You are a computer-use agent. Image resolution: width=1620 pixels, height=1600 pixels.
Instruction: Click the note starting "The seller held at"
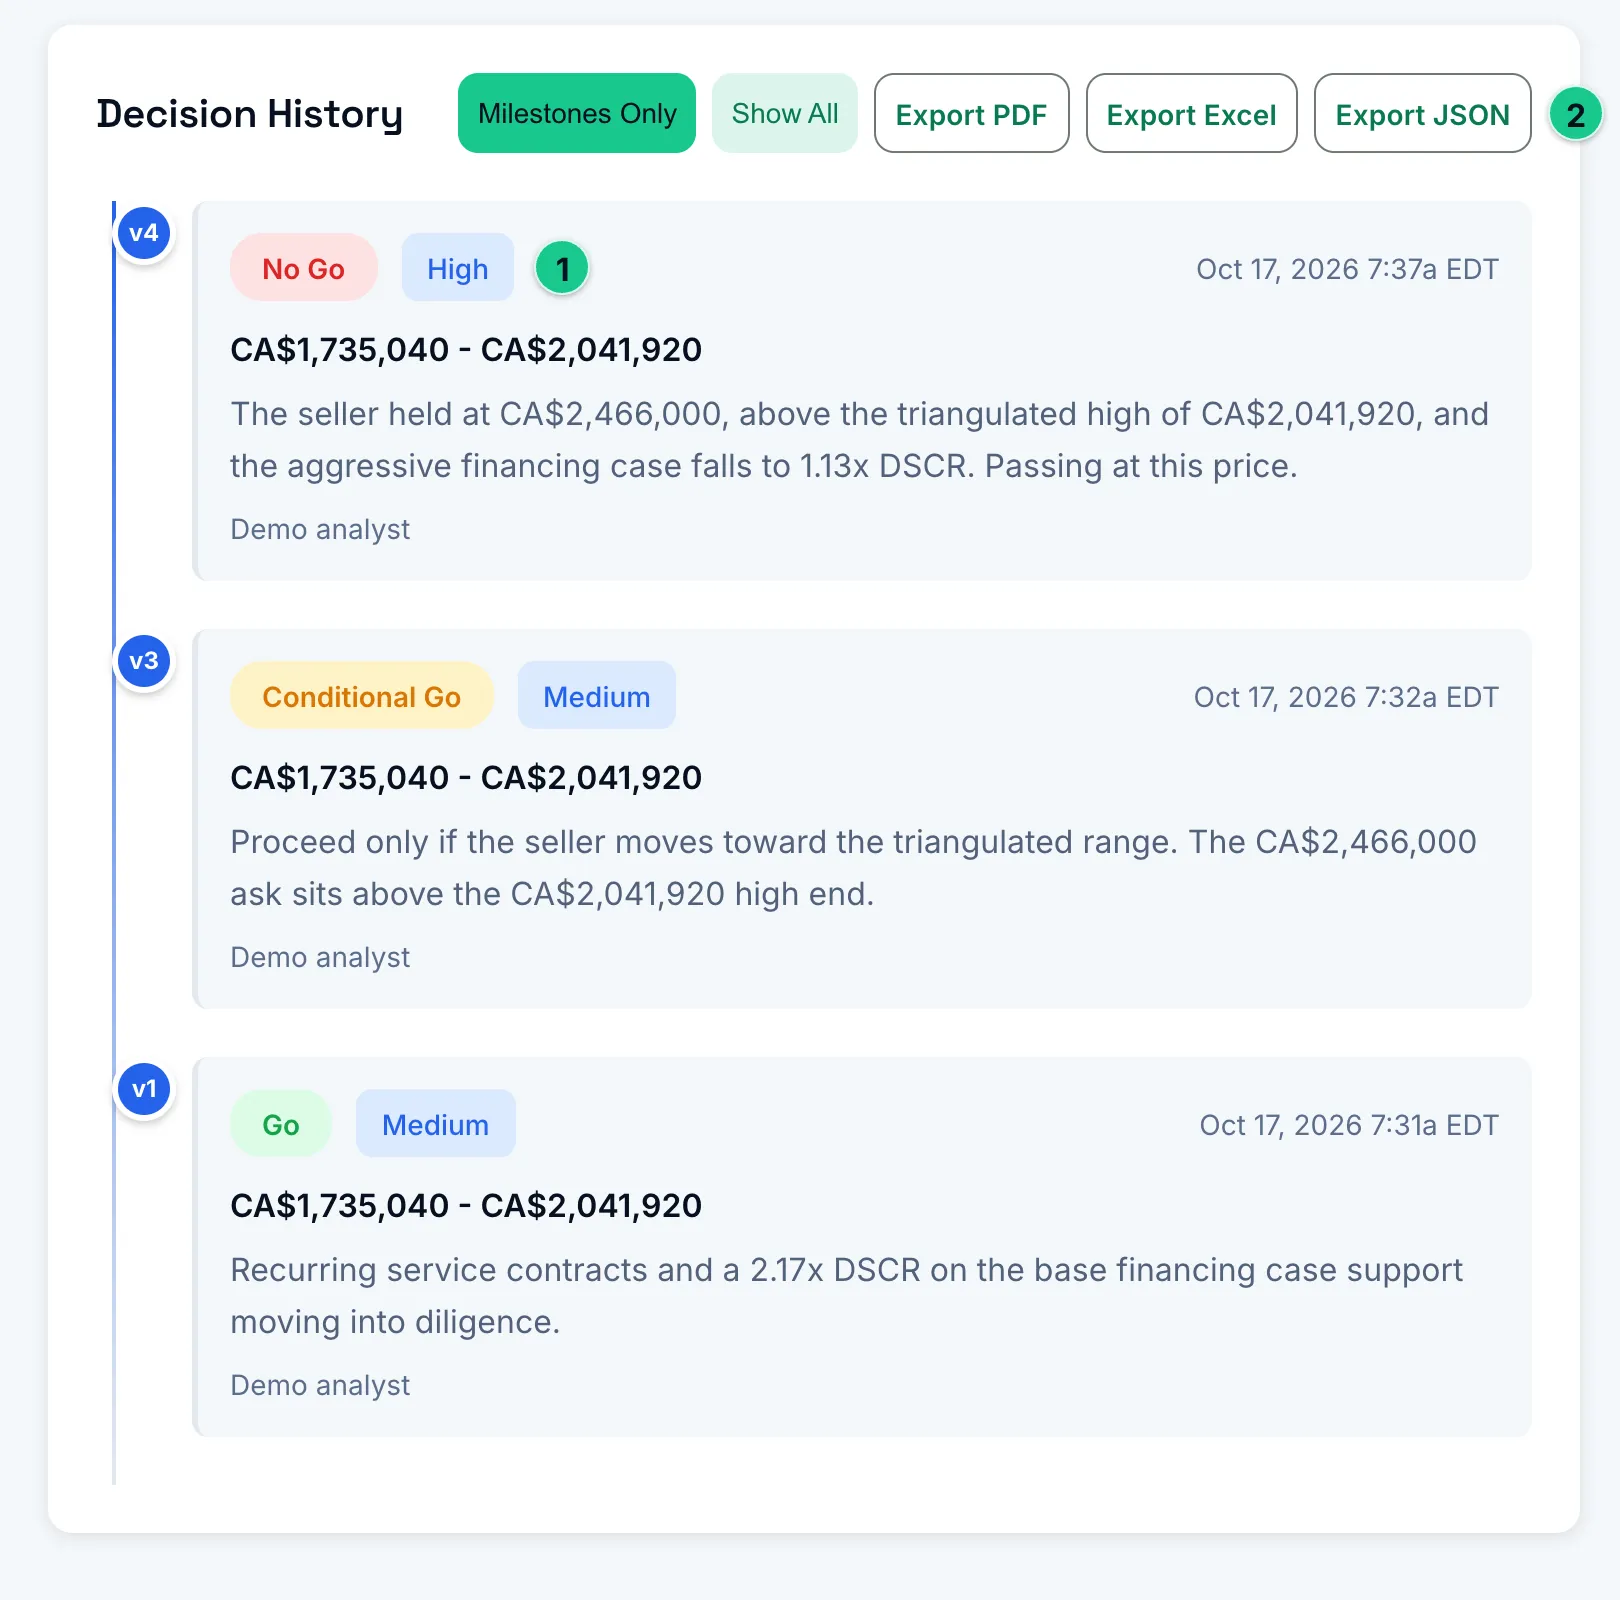(x=860, y=440)
